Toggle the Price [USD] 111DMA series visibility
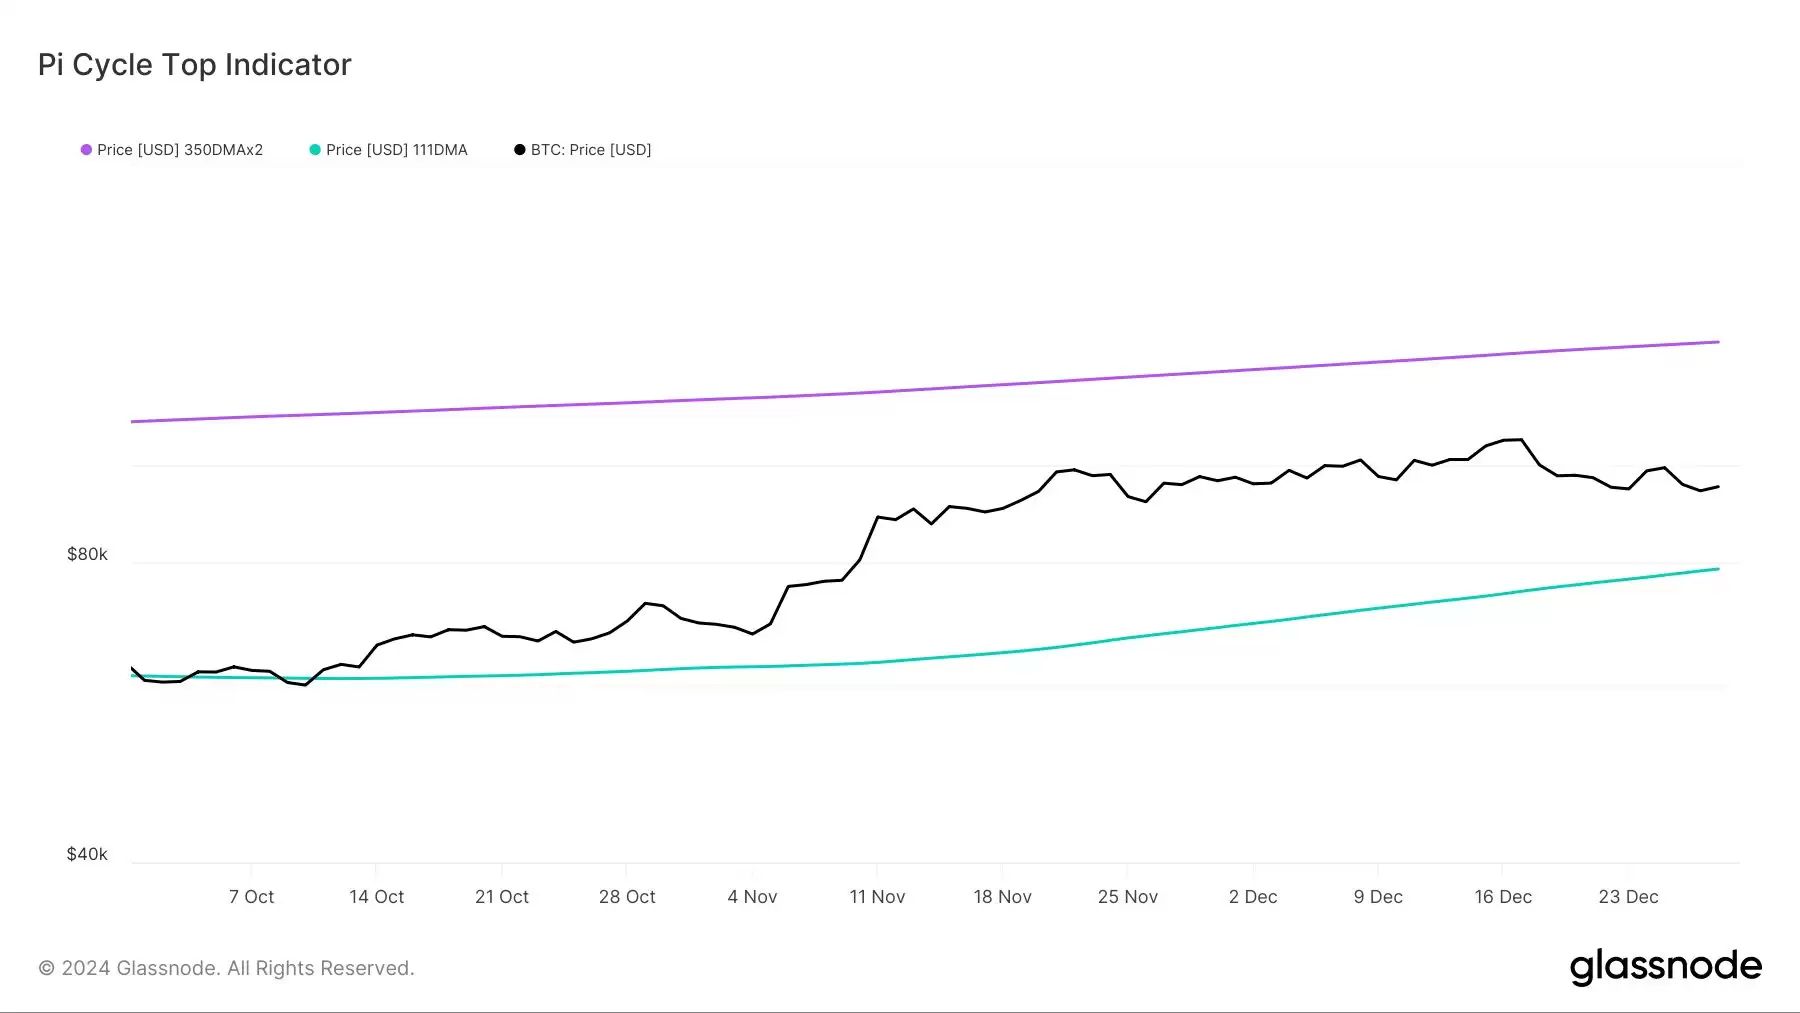Viewport: 1800px width, 1013px height. tap(397, 149)
